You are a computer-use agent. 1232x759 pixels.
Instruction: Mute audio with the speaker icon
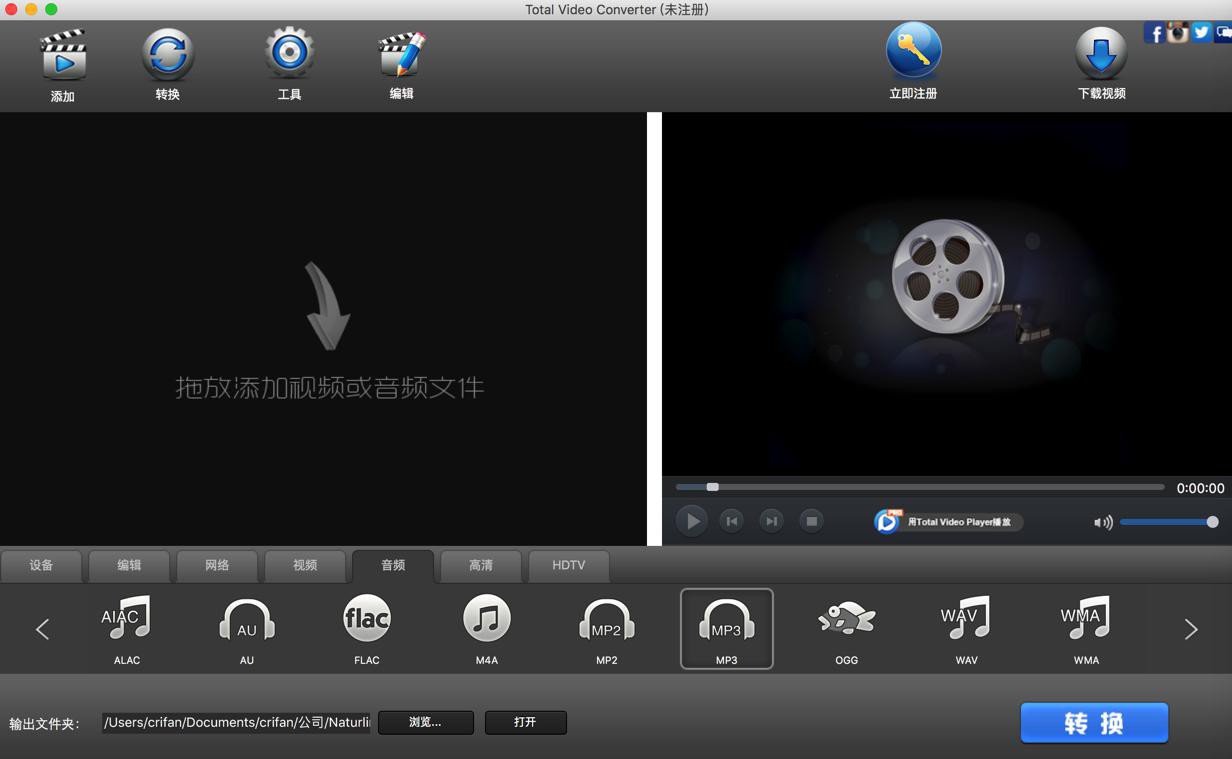tap(1103, 522)
